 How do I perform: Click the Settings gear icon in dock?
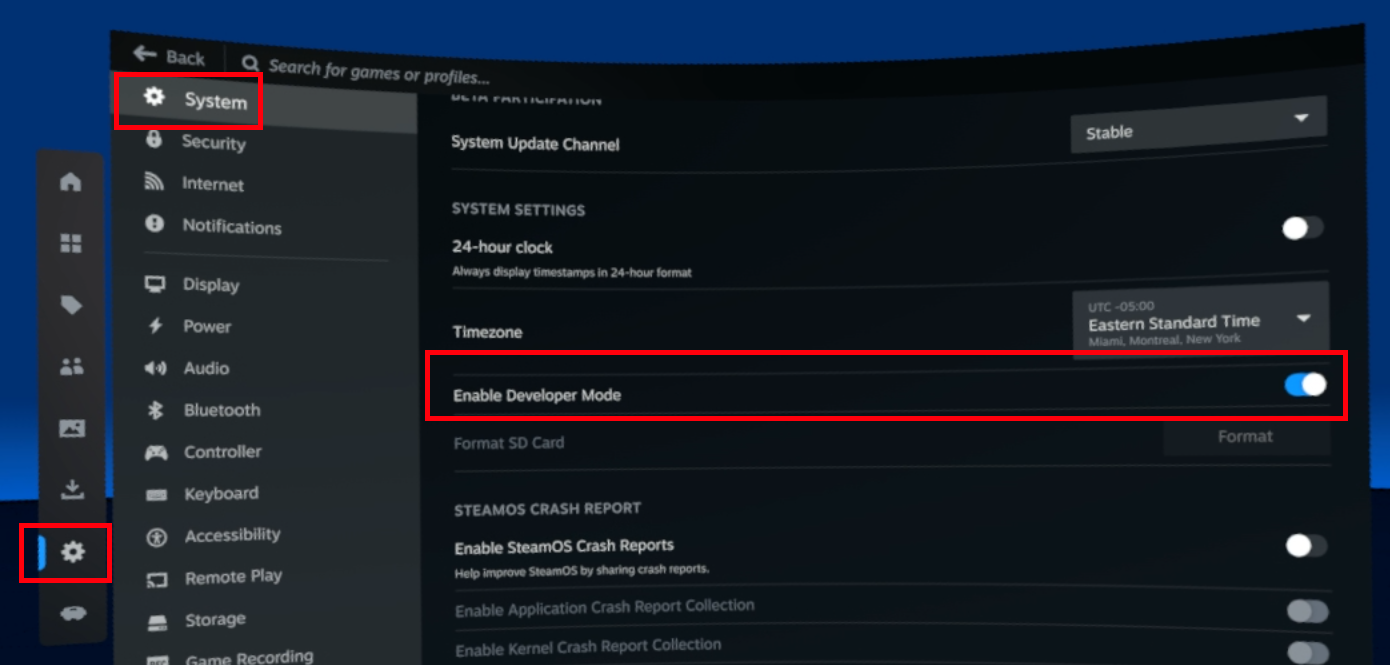(x=72, y=551)
